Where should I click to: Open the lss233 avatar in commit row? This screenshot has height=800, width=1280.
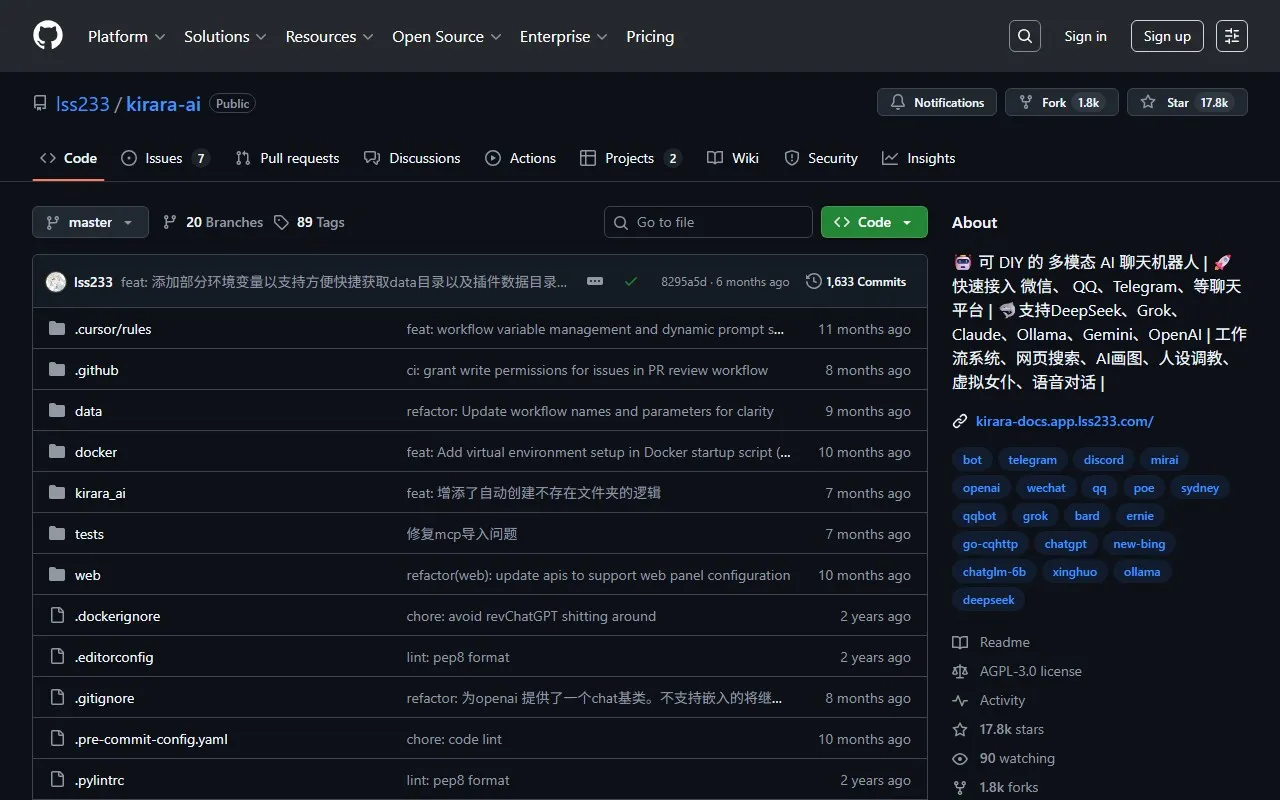(x=56, y=282)
